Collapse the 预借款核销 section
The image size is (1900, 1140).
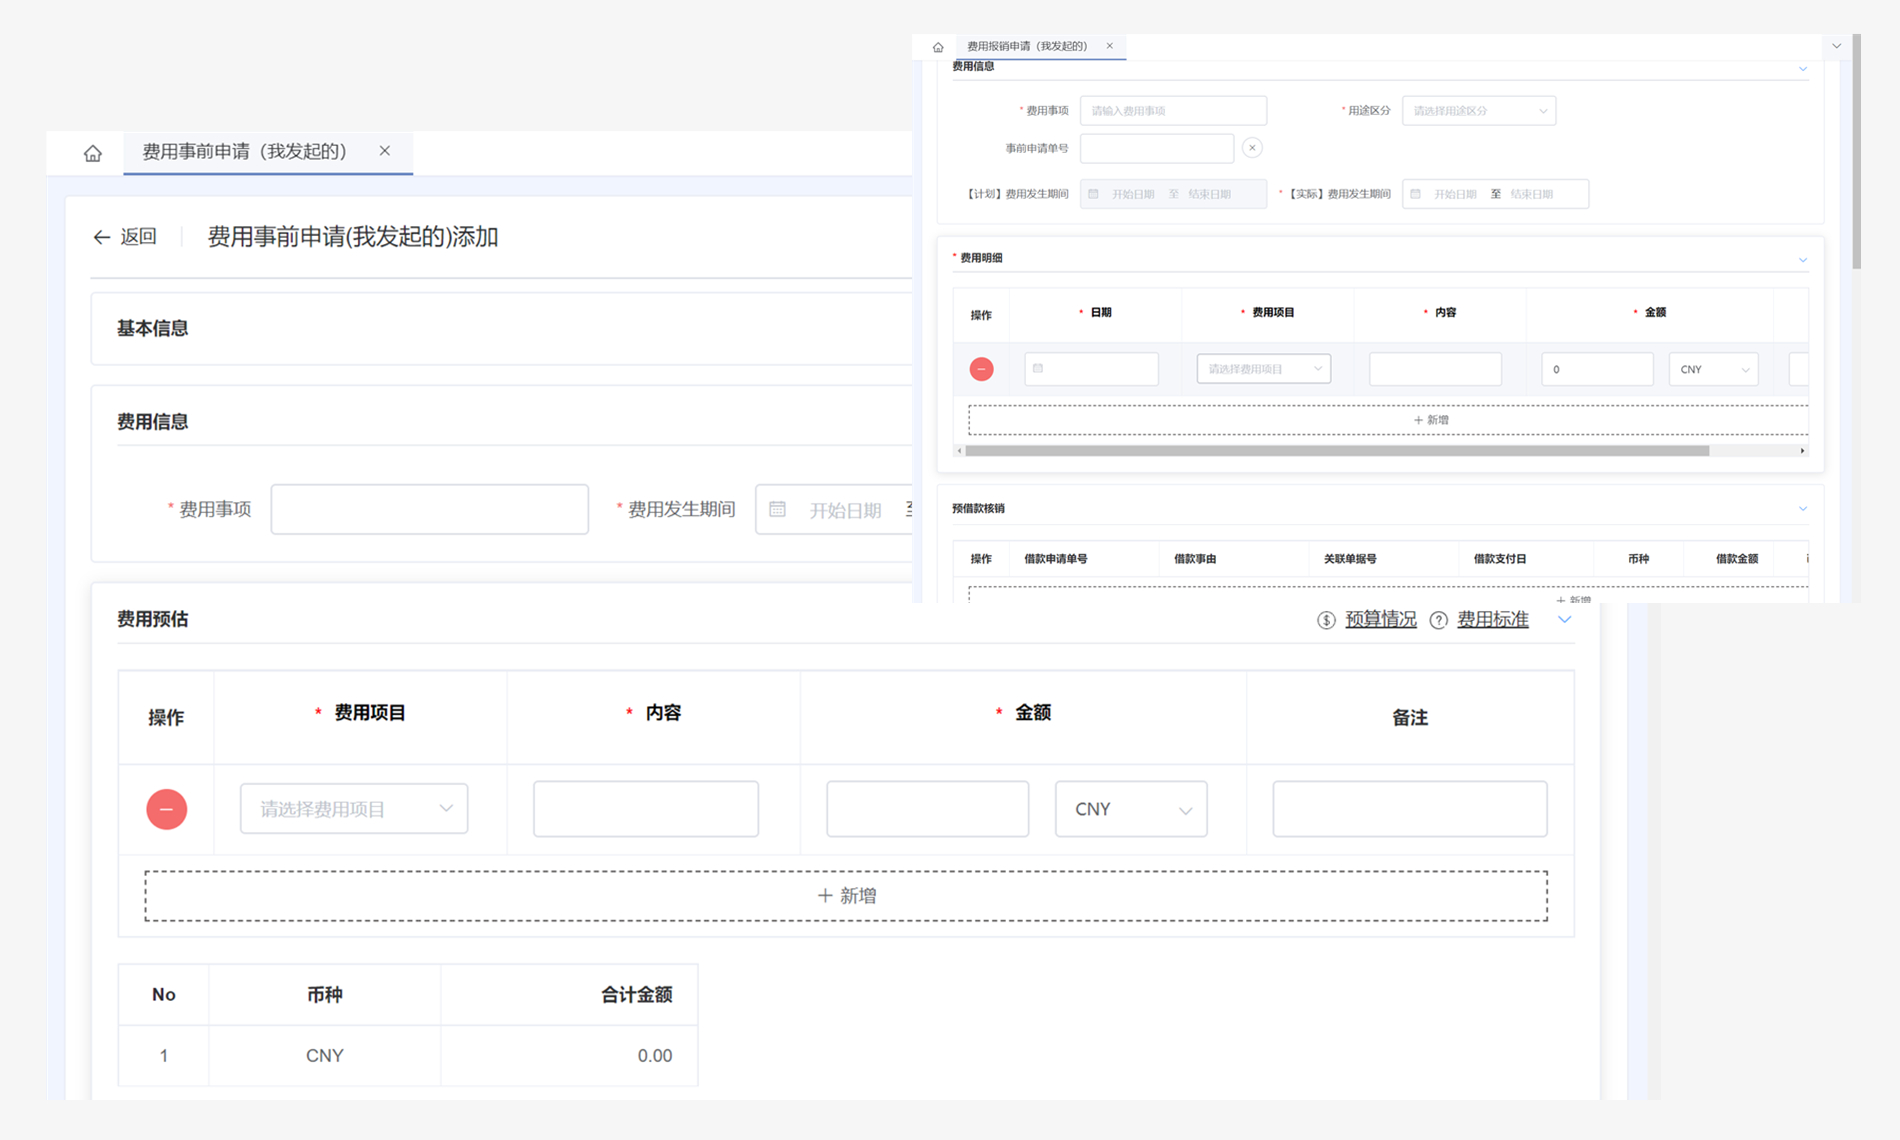1802,509
